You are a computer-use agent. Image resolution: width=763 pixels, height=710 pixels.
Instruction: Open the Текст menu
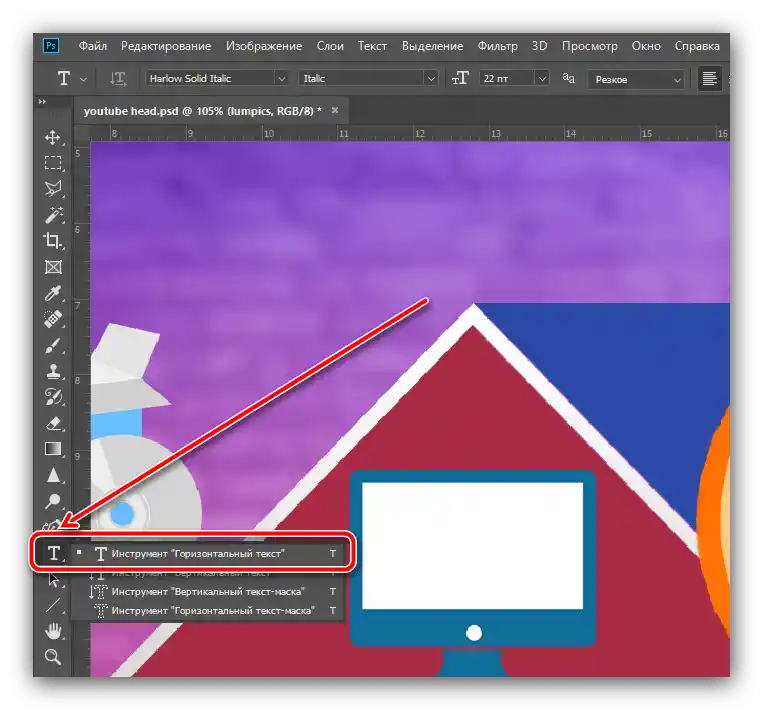[x=372, y=46]
